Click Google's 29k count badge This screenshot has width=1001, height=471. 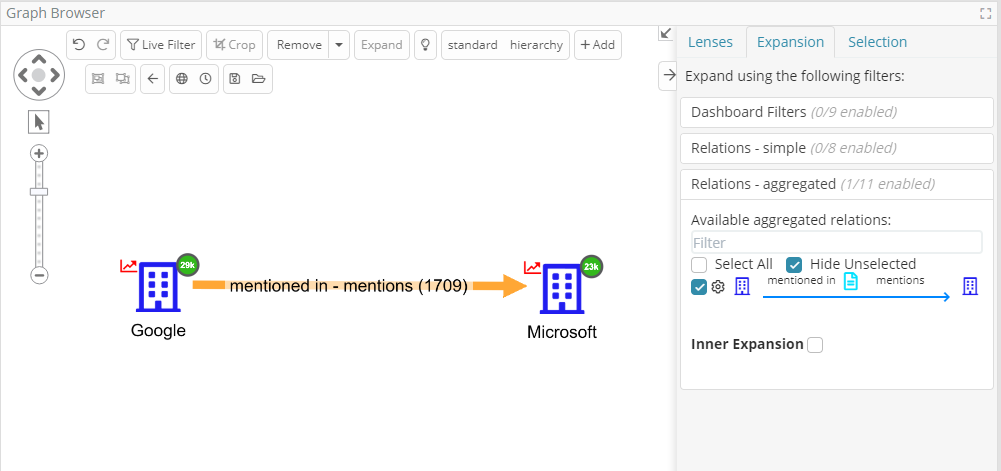coord(188,265)
